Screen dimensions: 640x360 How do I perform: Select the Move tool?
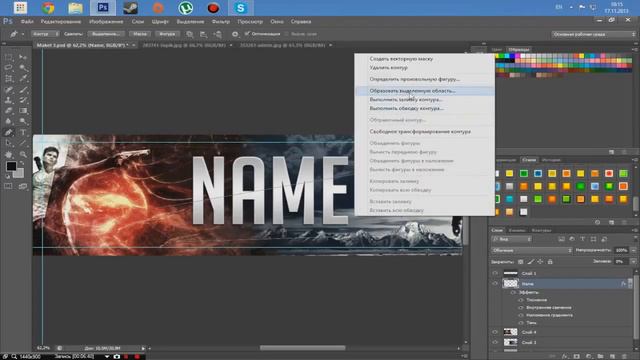[23, 58]
